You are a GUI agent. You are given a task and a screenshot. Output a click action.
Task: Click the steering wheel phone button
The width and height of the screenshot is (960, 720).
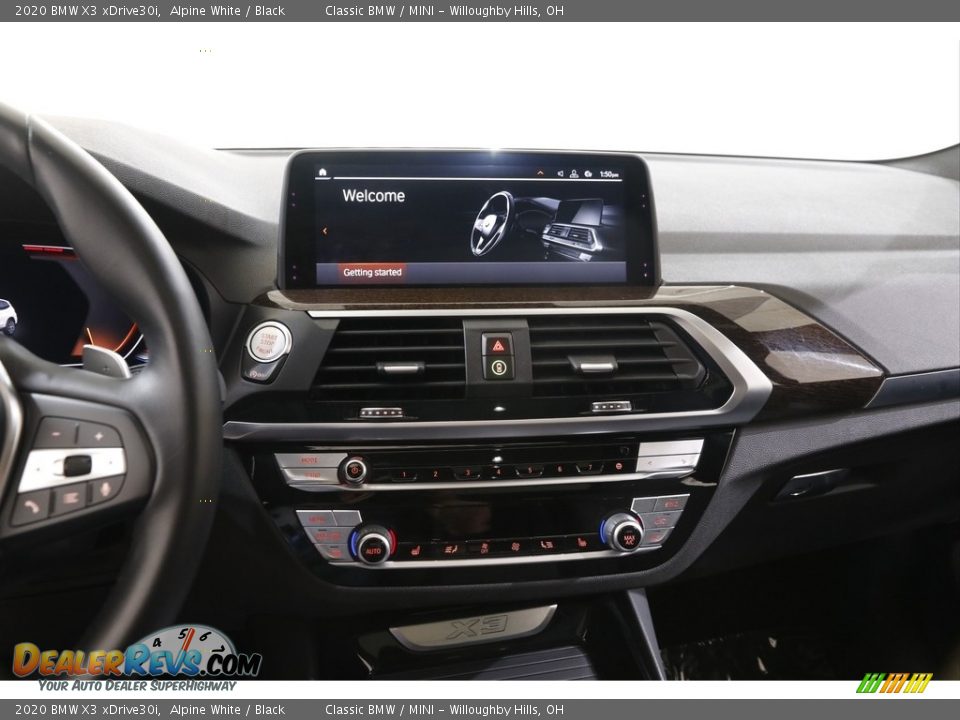coord(31,507)
